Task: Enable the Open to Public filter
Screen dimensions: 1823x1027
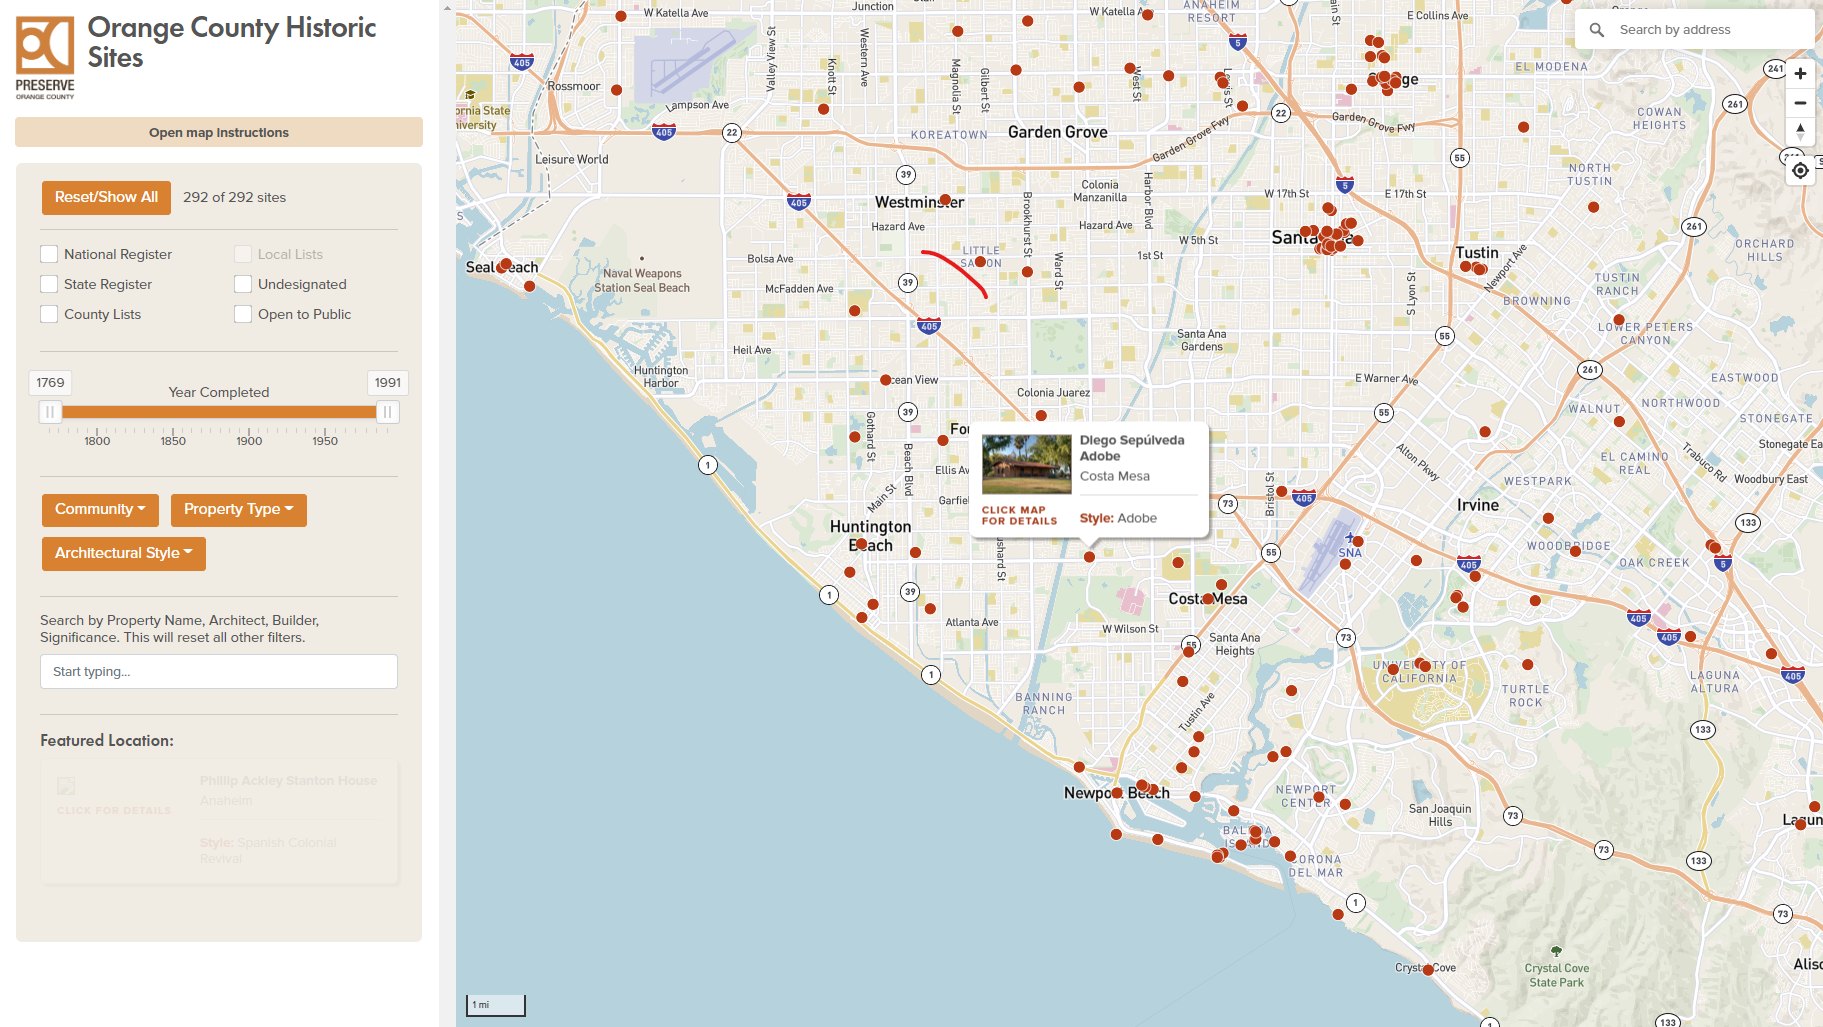Action: pyautogui.click(x=242, y=314)
